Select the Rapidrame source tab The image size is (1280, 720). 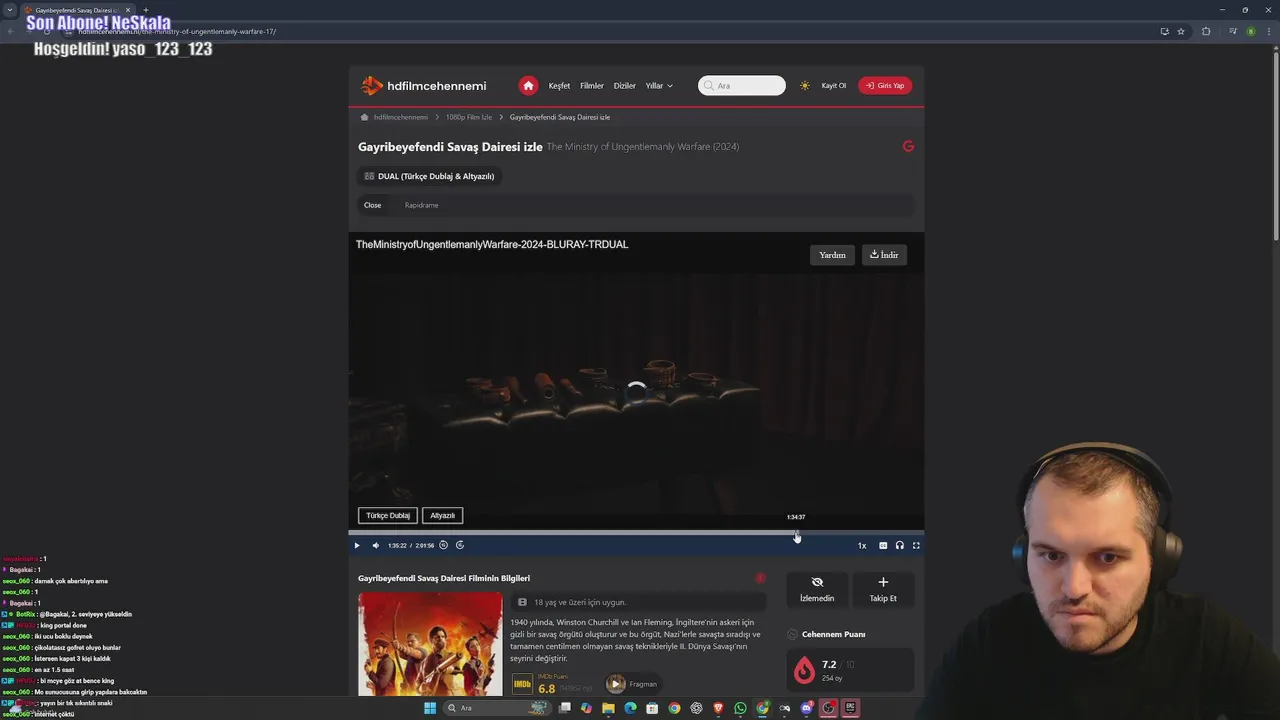click(422, 205)
